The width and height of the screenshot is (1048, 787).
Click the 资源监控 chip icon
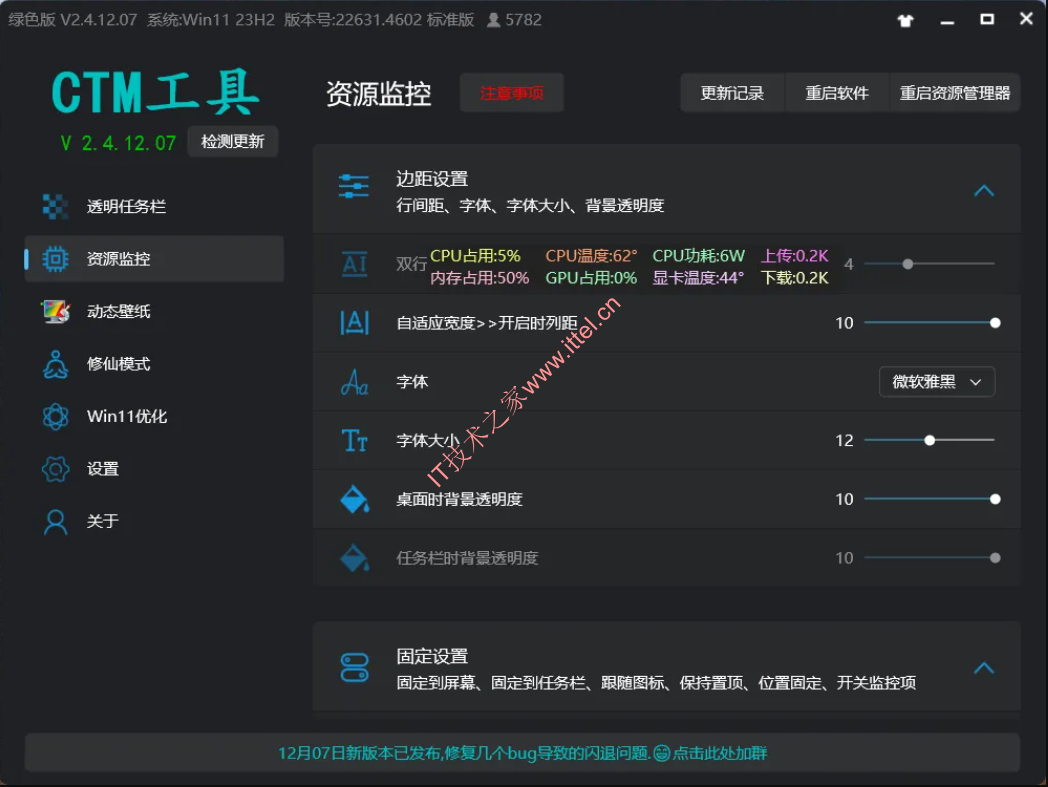click(x=55, y=259)
